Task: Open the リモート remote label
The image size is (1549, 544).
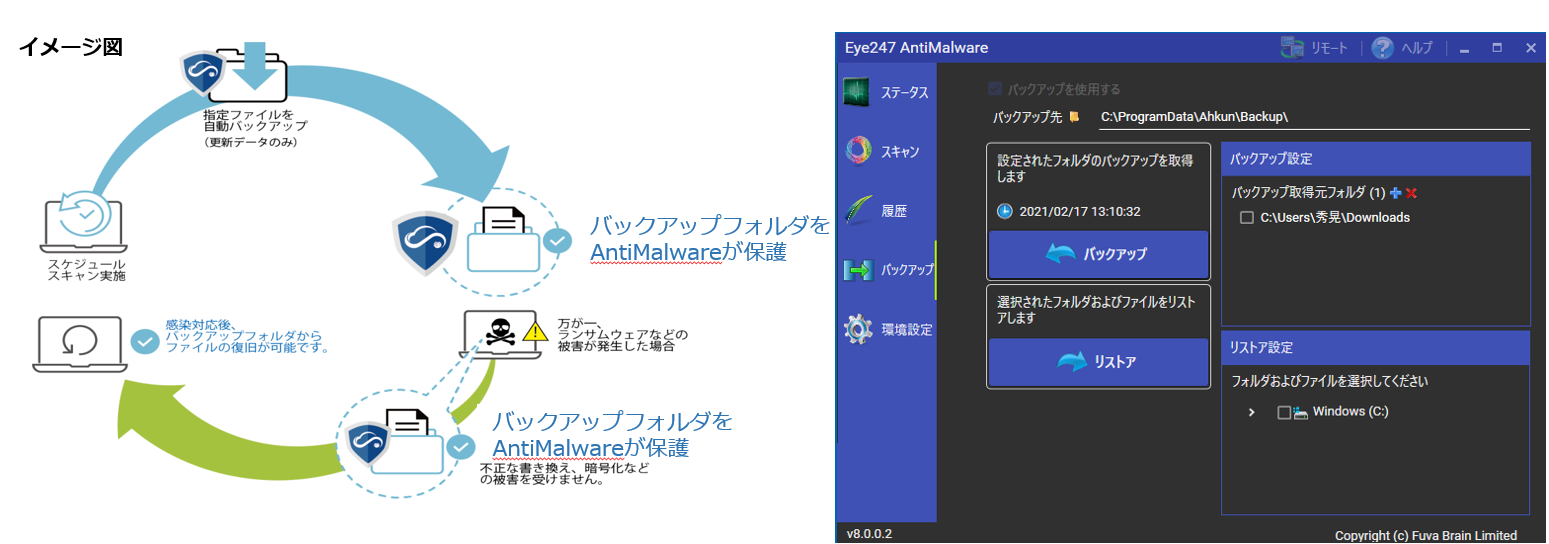Action: coord(1329,48)
